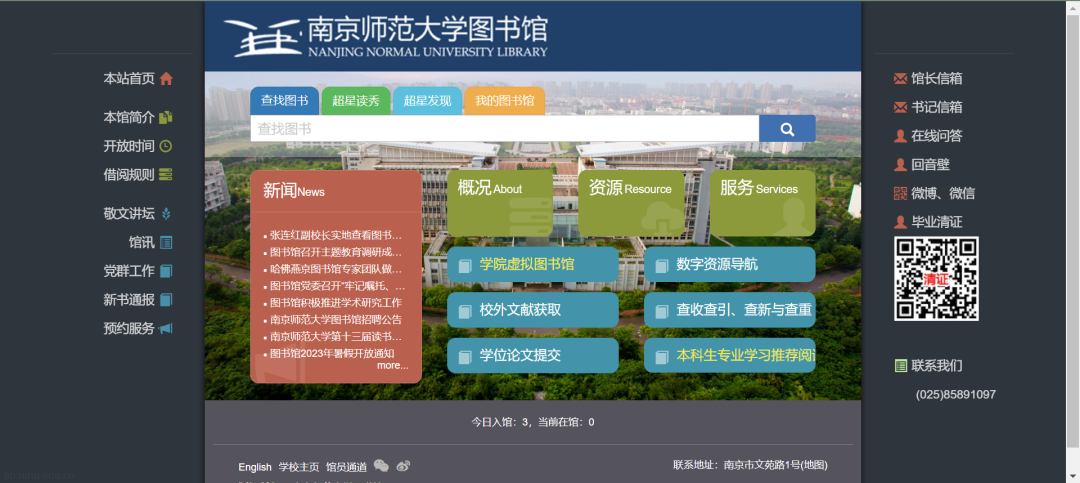Click the scrollbar down arrow

[x=1073, y=476]
